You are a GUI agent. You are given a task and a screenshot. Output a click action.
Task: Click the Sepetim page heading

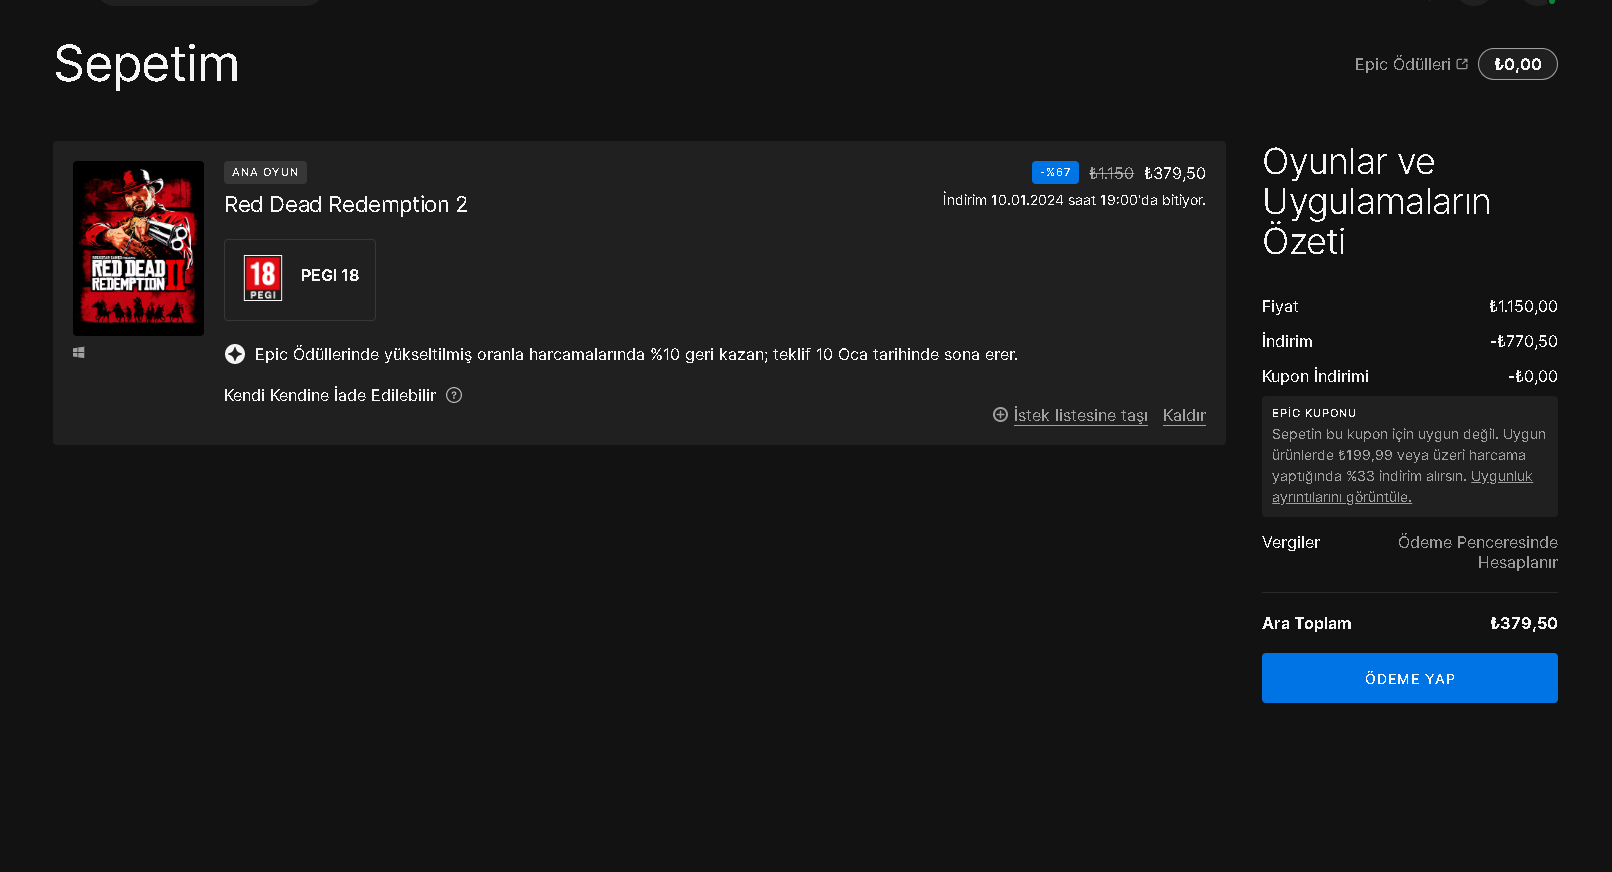pos(147,65)
